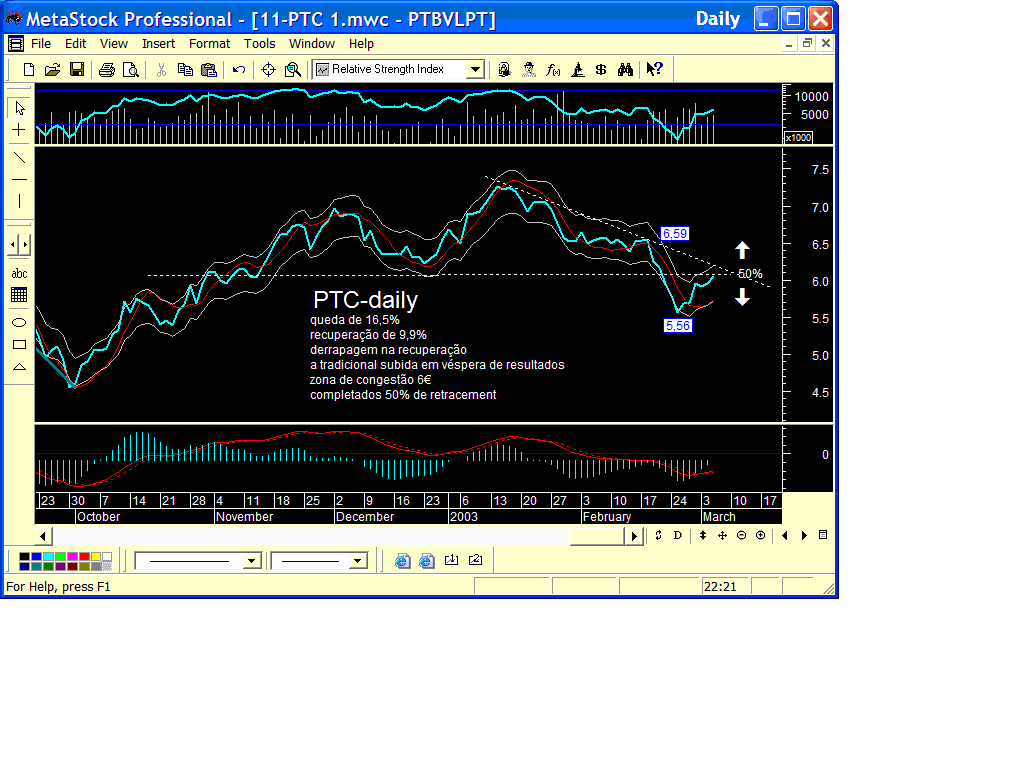The image size is (1024, 768).
Task: Open the Window menu
Action: (312, 44)
